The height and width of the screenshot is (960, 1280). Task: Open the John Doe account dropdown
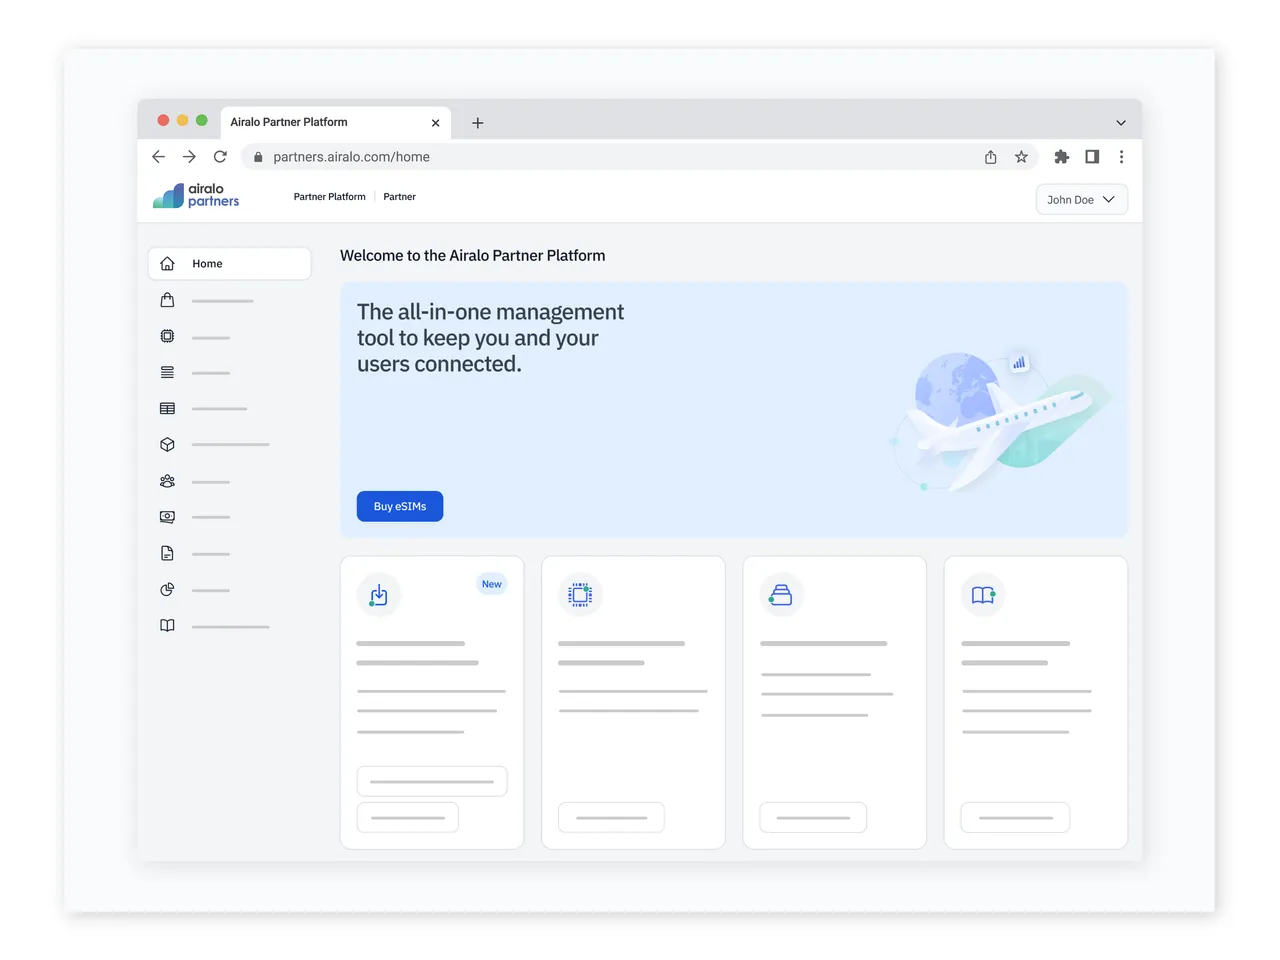1082,200
